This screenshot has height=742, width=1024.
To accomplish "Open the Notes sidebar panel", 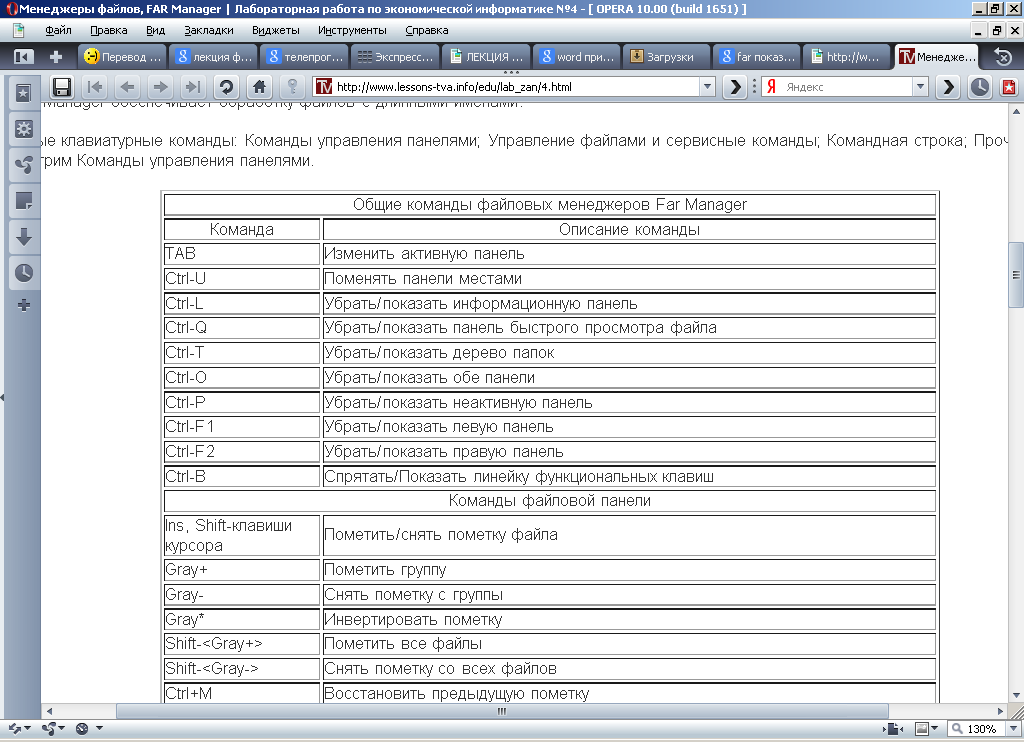I will pyautogui.click(x=24, y=201).
